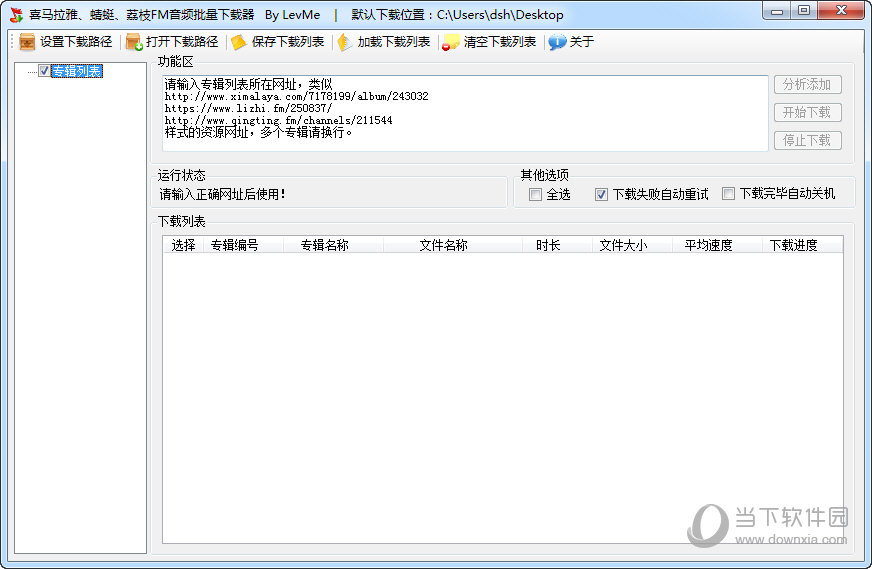Screen dimensions: 872x569
Task: Click the 开始下载 button
Action: pos(807,112)
